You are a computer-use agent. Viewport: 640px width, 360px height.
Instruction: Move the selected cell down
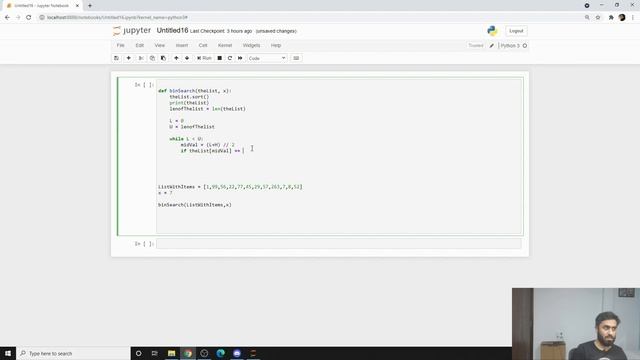coord(187,58)
